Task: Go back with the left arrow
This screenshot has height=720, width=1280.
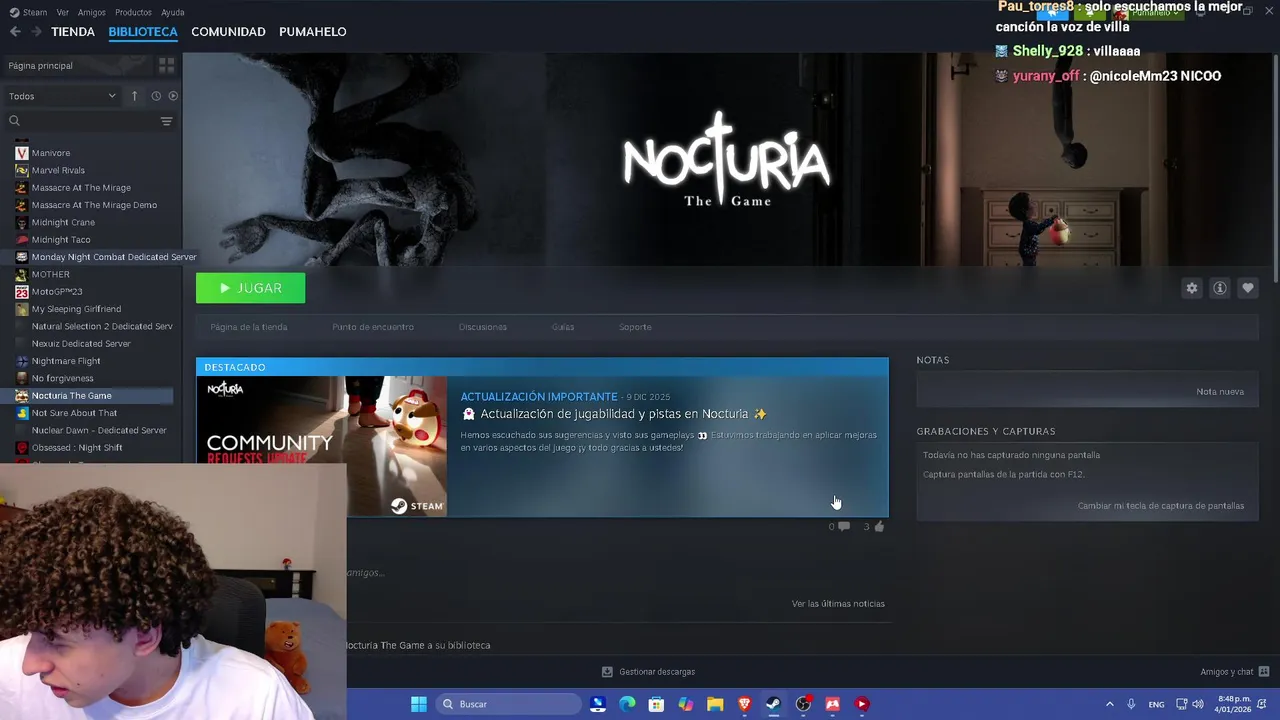Action: point(15,32)
